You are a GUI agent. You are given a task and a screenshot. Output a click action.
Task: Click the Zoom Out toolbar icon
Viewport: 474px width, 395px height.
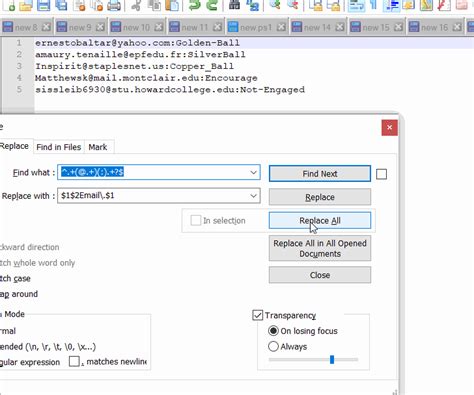click(x=293, y=5)
